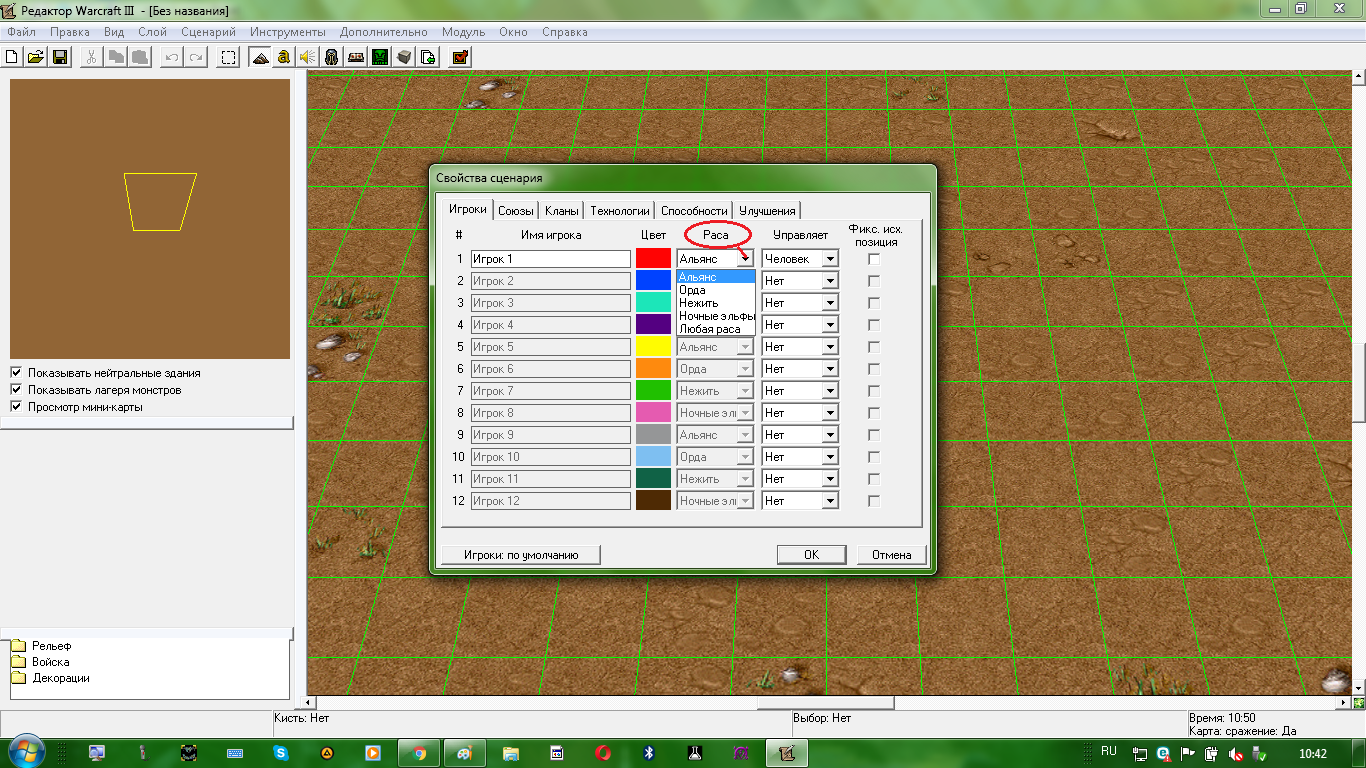
Task: Open the 'Управляет' dropdown for Игрок 11
Action: pos(829,479)
